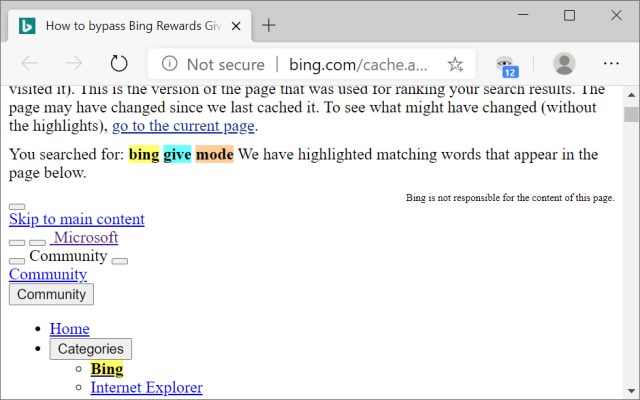Image resolution: width=640 pixels, height=400 pixels.
Task: Click the small empty button above Skip link
Action: [17, 207]
